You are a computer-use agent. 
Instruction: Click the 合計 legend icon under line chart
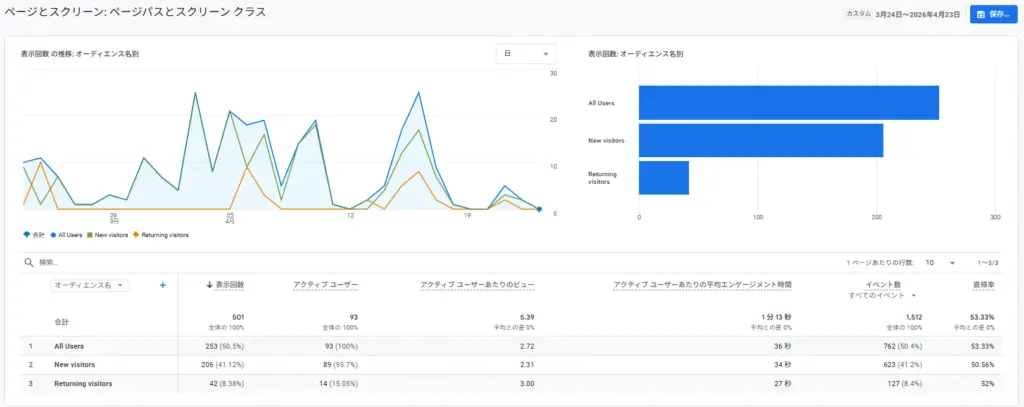tap(26, 235)
